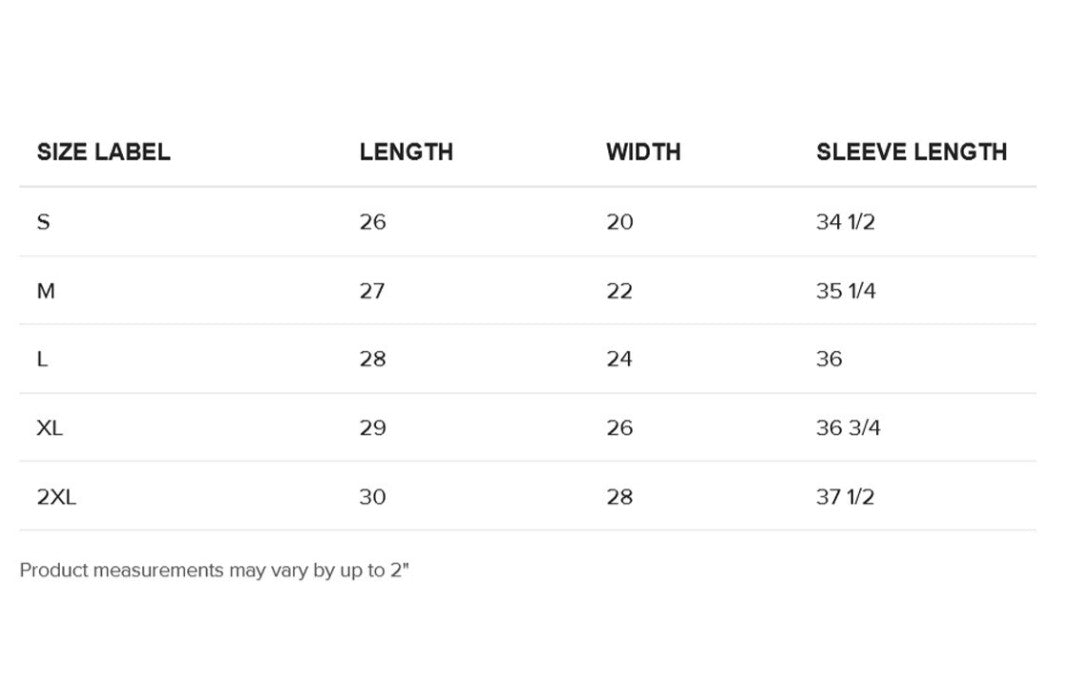Click the length value 30 for size 2XL
The width and height of the screenshot is (1080, 686).
(372, 497)
